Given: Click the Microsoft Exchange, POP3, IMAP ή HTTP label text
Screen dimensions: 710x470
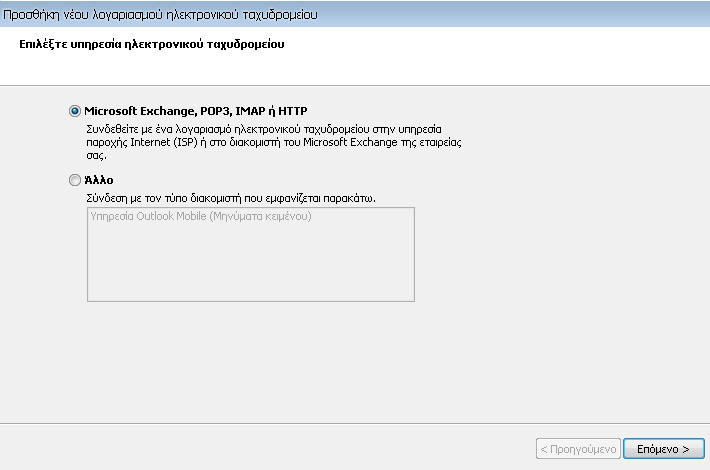Looking at the screenshot, I should click(x=196, y=111).
